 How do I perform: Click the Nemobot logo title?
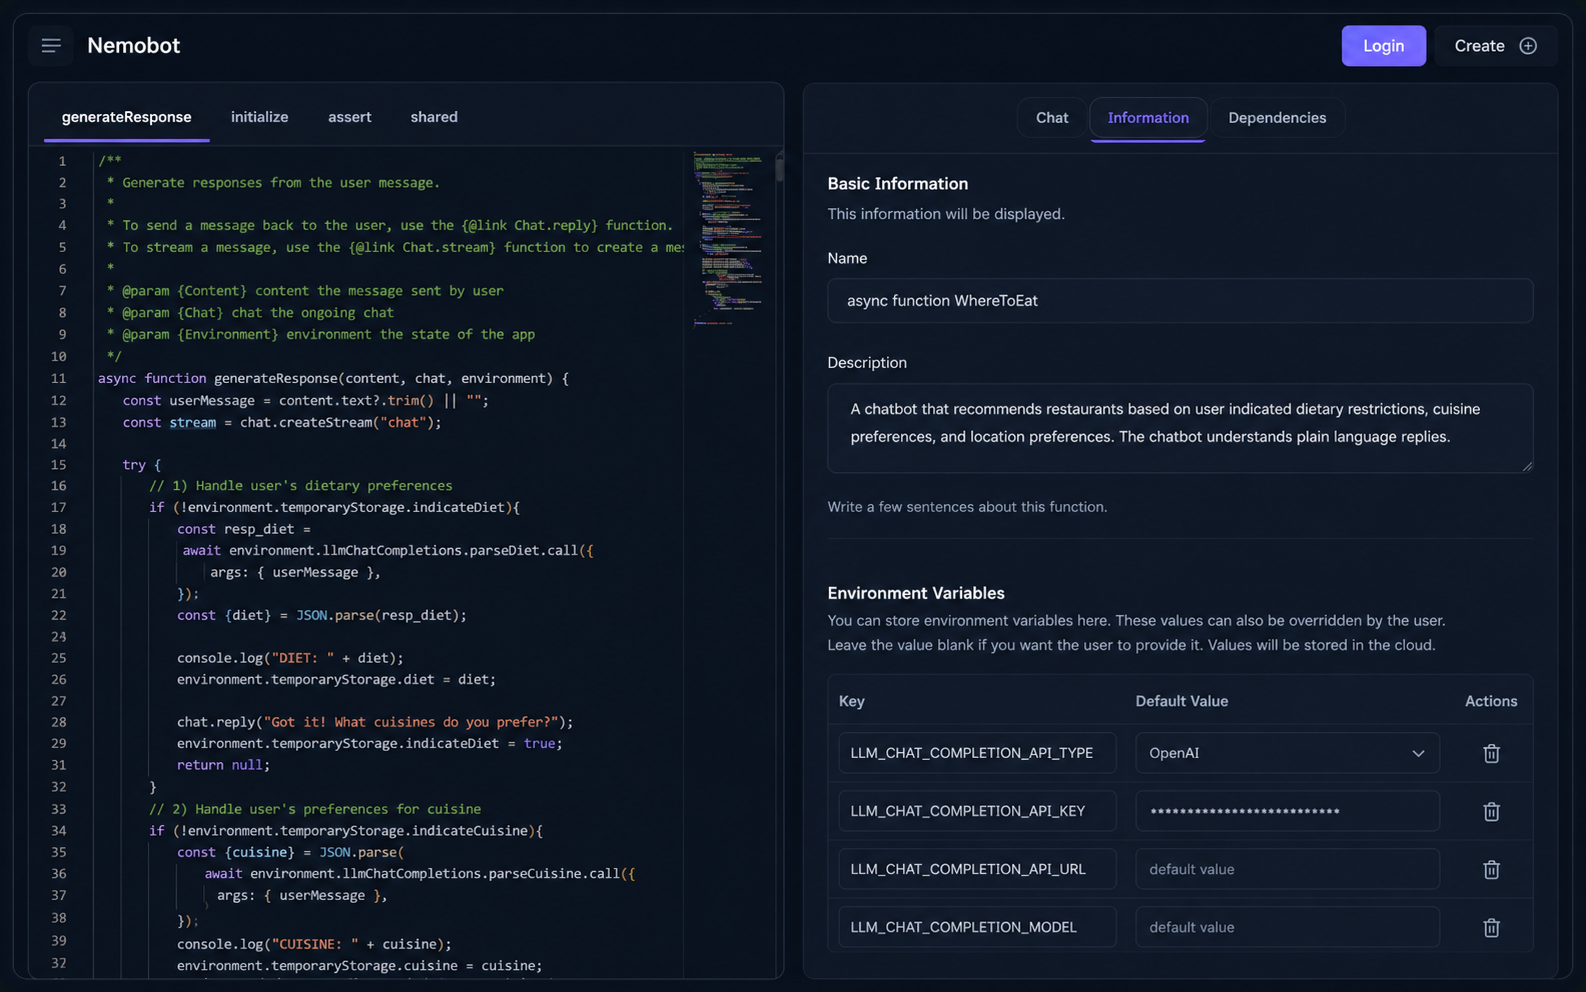point(133,45)
